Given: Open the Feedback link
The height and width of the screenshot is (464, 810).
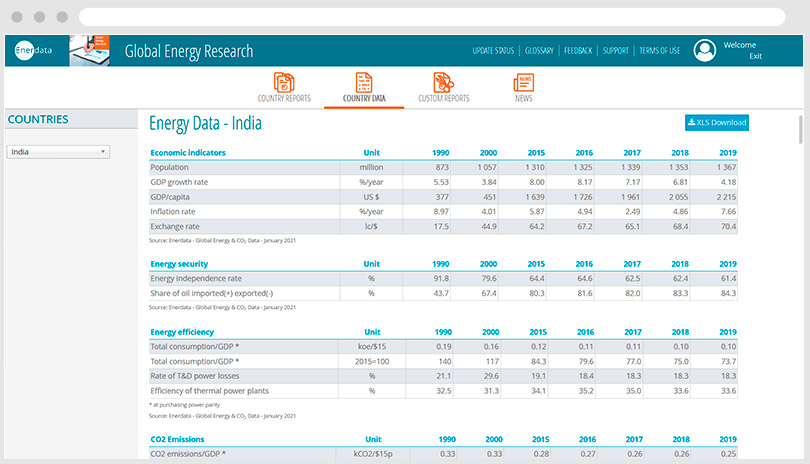Looking at the screenshot, I should [x=578, y=51].
